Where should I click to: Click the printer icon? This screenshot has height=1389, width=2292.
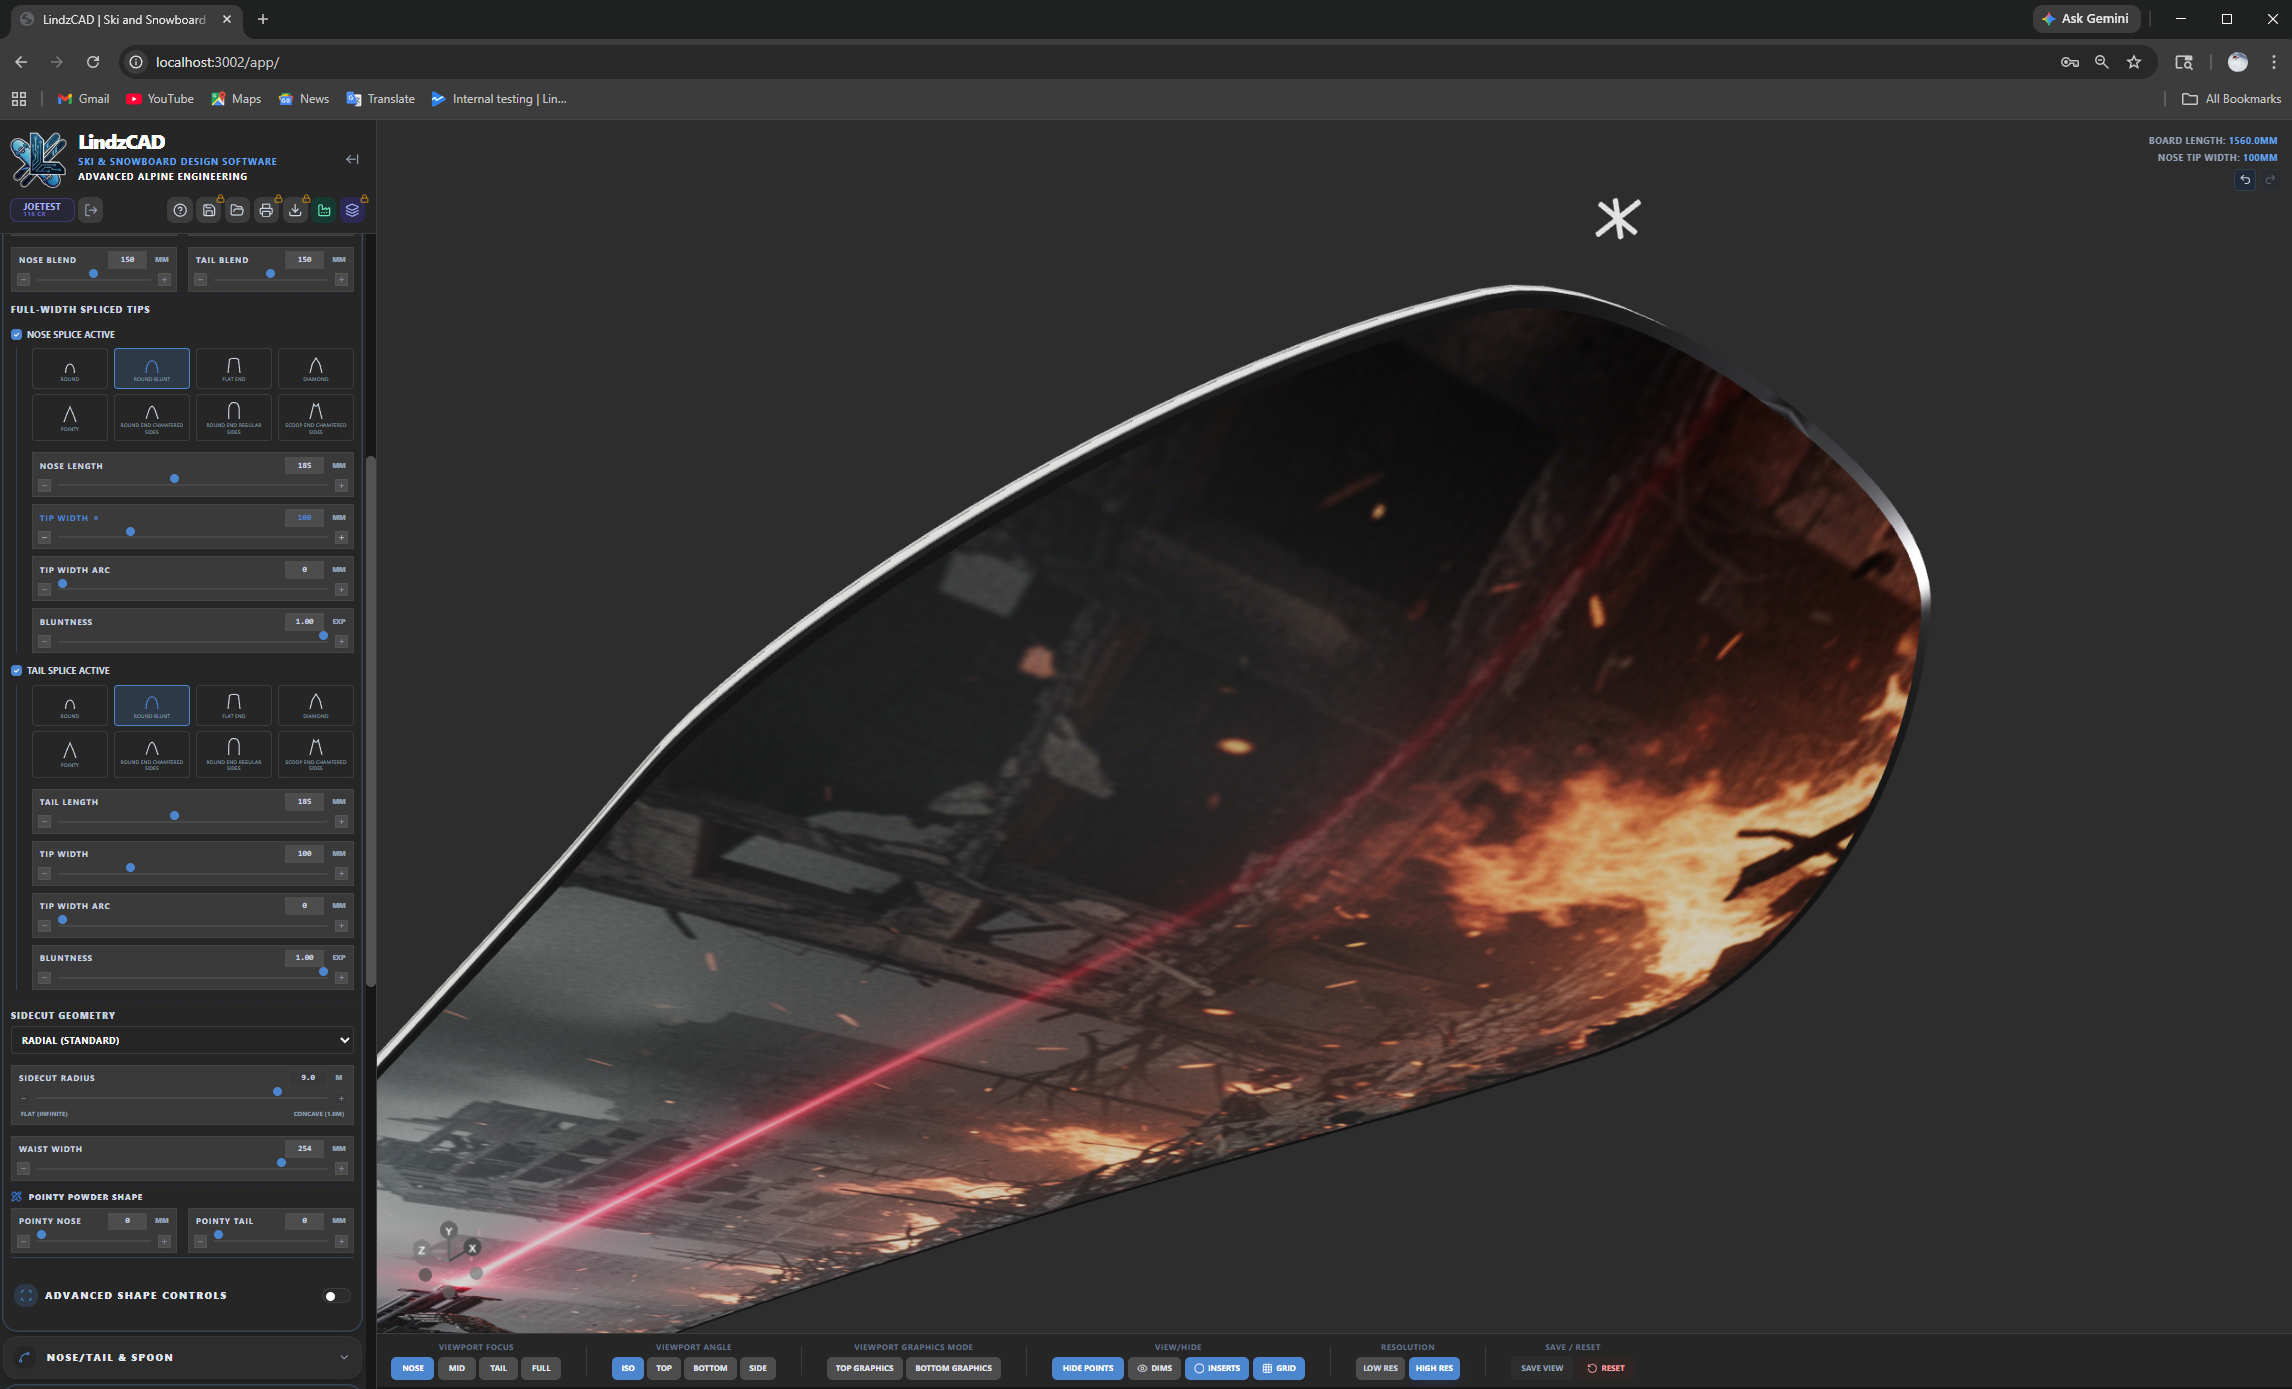click(266, 210)
